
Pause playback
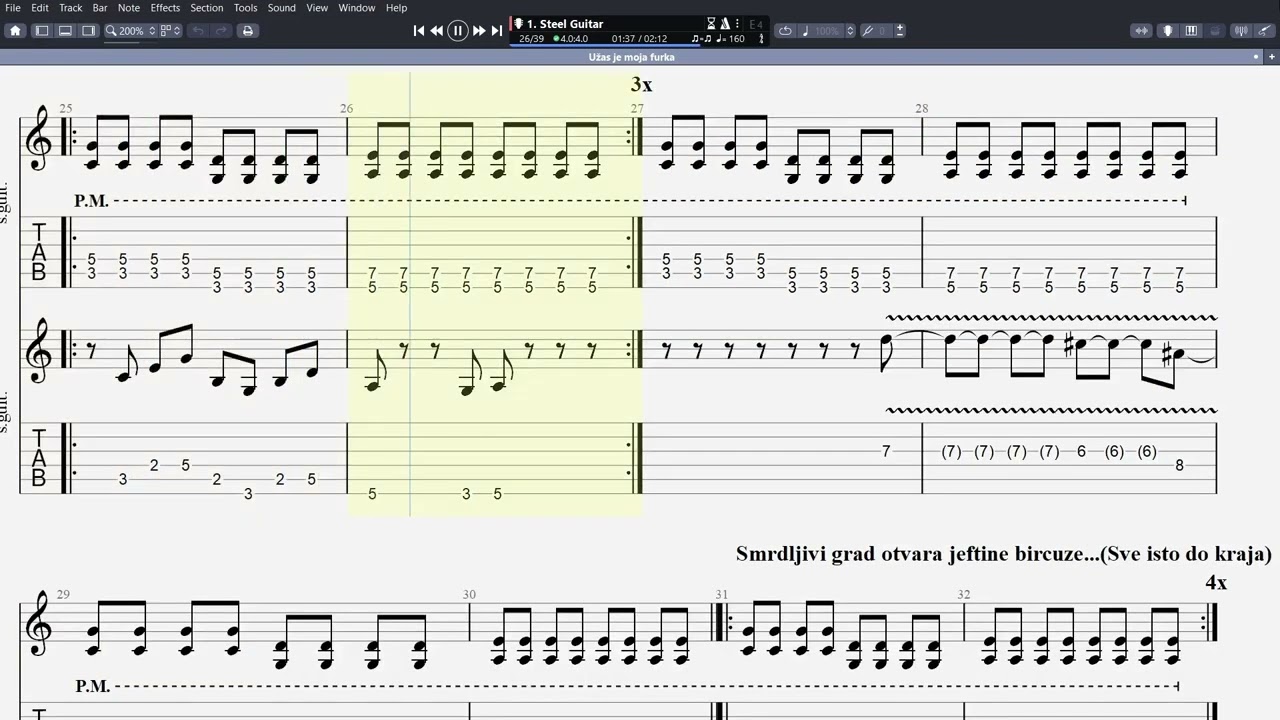pos(458,31)
